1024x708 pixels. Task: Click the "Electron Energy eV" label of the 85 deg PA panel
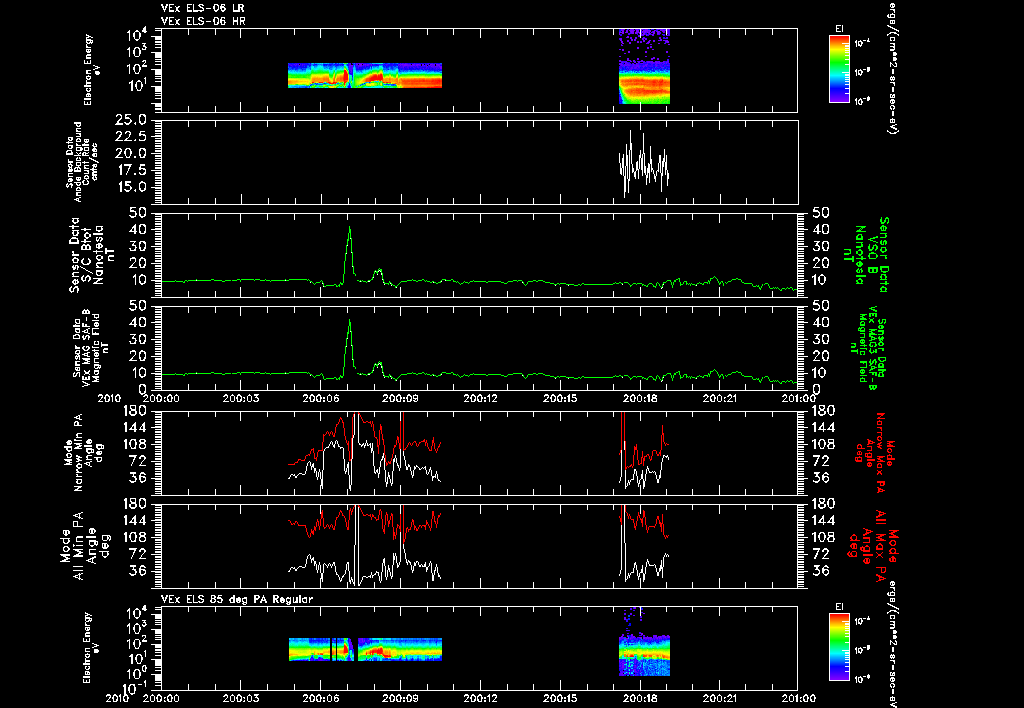[x=90, y=648]
